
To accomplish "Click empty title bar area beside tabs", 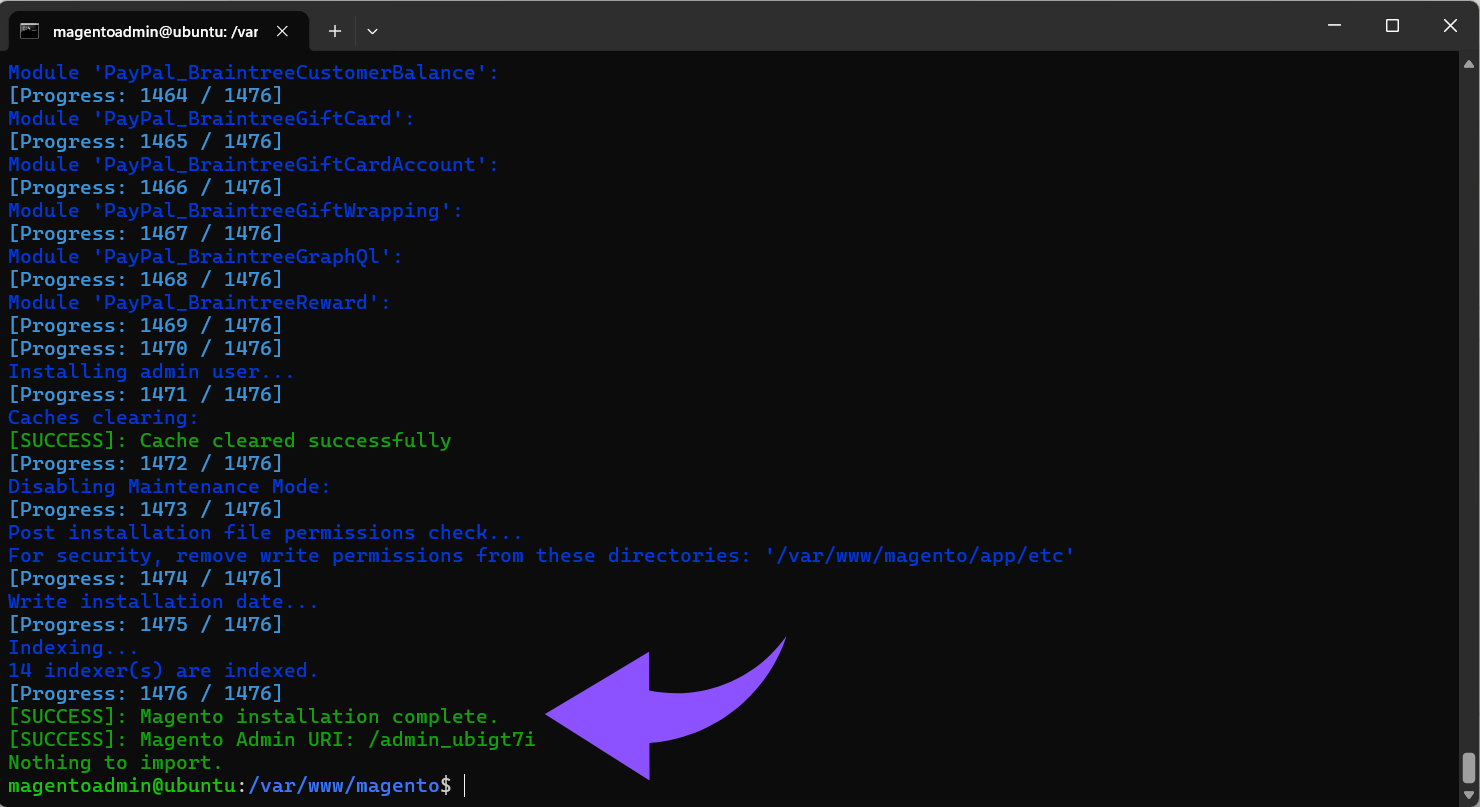I will pyautogui.click(x=800, y=28).
